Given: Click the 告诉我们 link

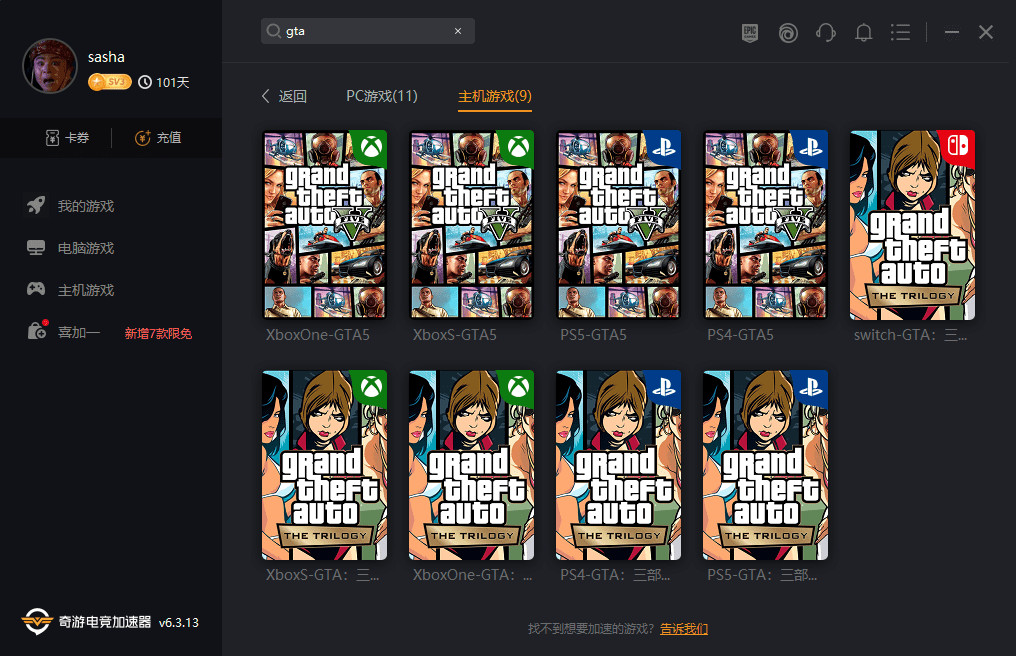Looking at the screenshot, I should [684, 629].
